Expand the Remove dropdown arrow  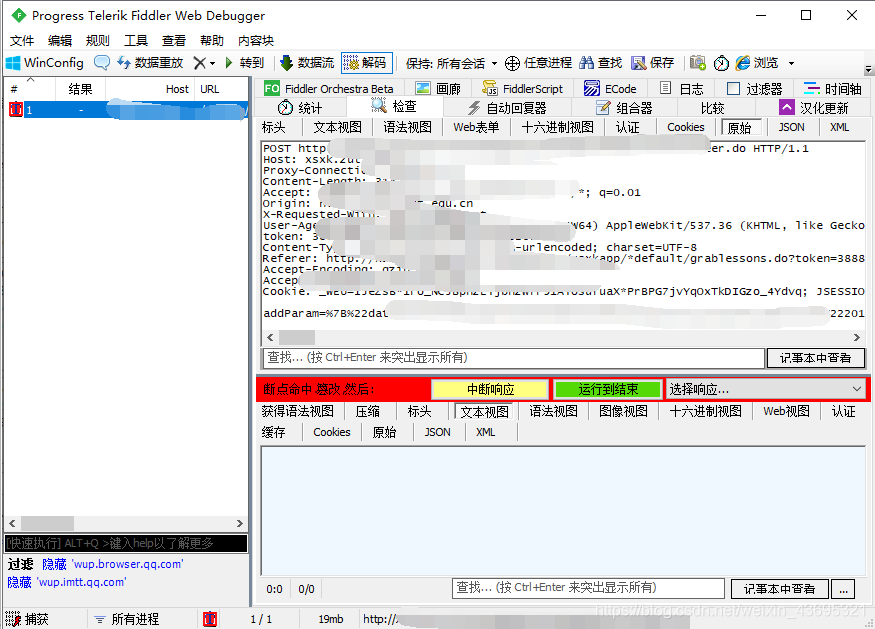(x=213, y=64)
